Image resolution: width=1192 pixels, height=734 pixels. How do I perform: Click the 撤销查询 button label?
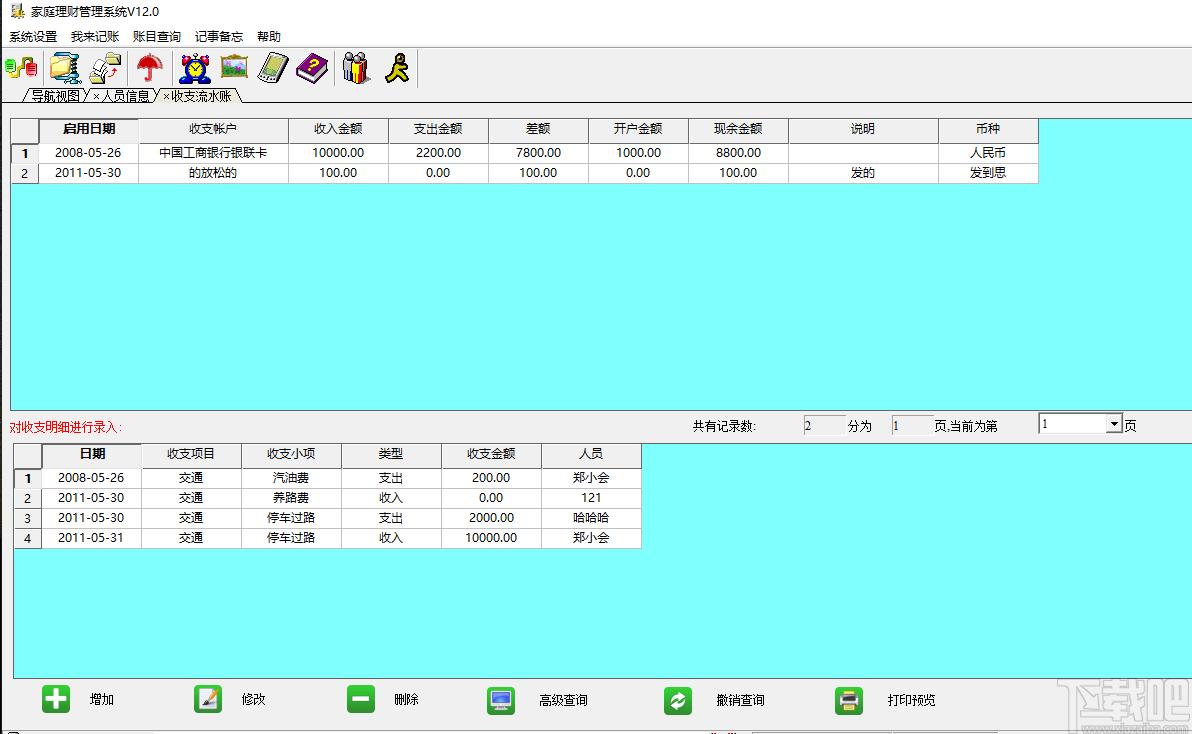740,700
